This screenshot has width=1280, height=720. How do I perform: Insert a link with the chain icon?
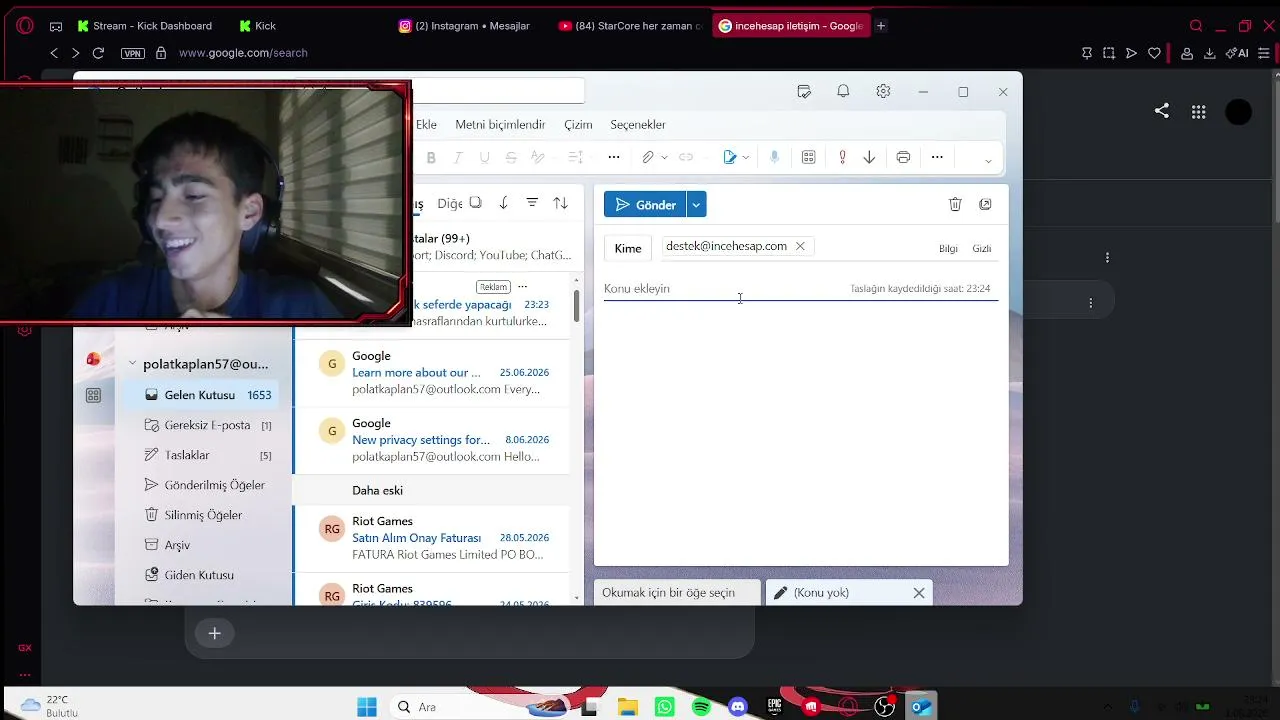pyautogui.click(x=686, y=157)
